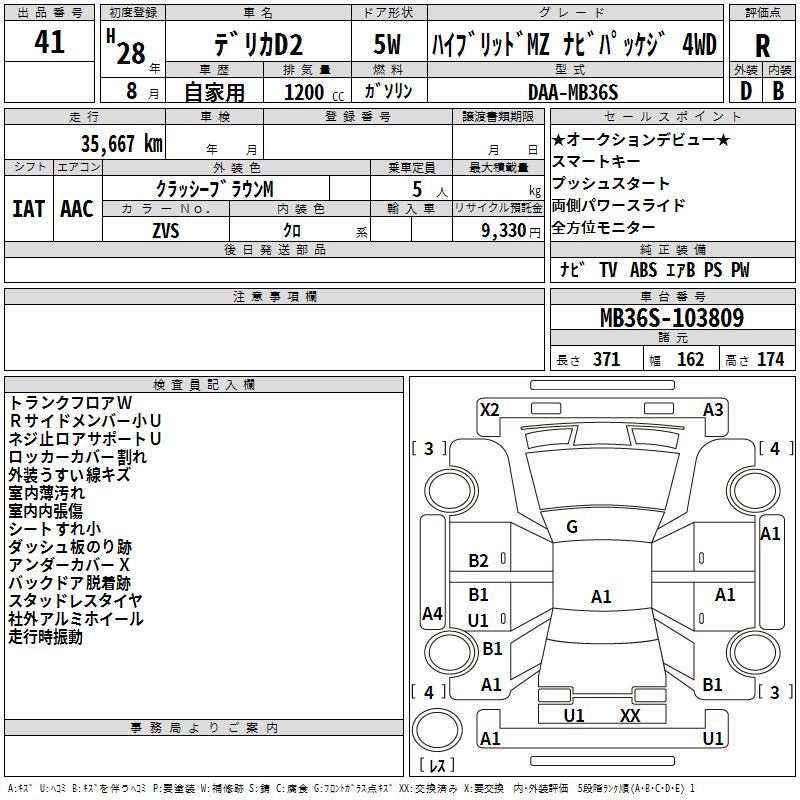The image size is (800, 800).
Task: Click the vehicle history value 自家用
Action: pos(214,92)
